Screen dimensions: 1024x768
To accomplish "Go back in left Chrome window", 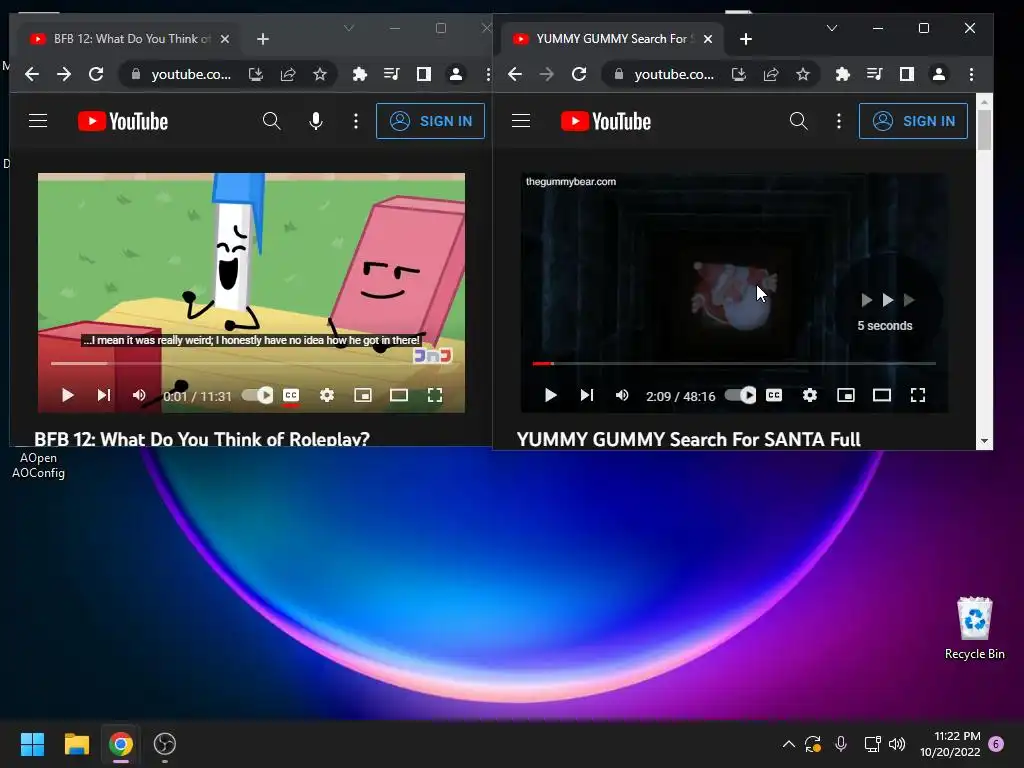I will pos(31,74).
